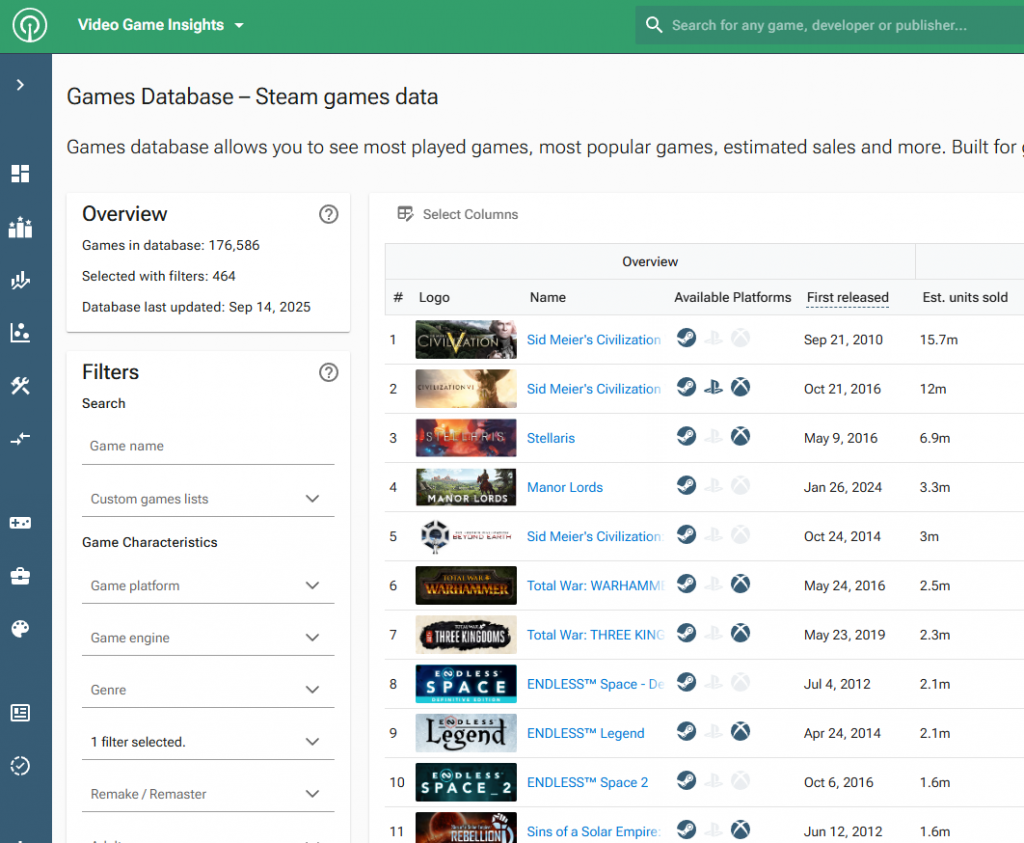Open the briefcase icon in sidebar
The width and height of the screenshot is (1024, 843).
click(20, 576)
